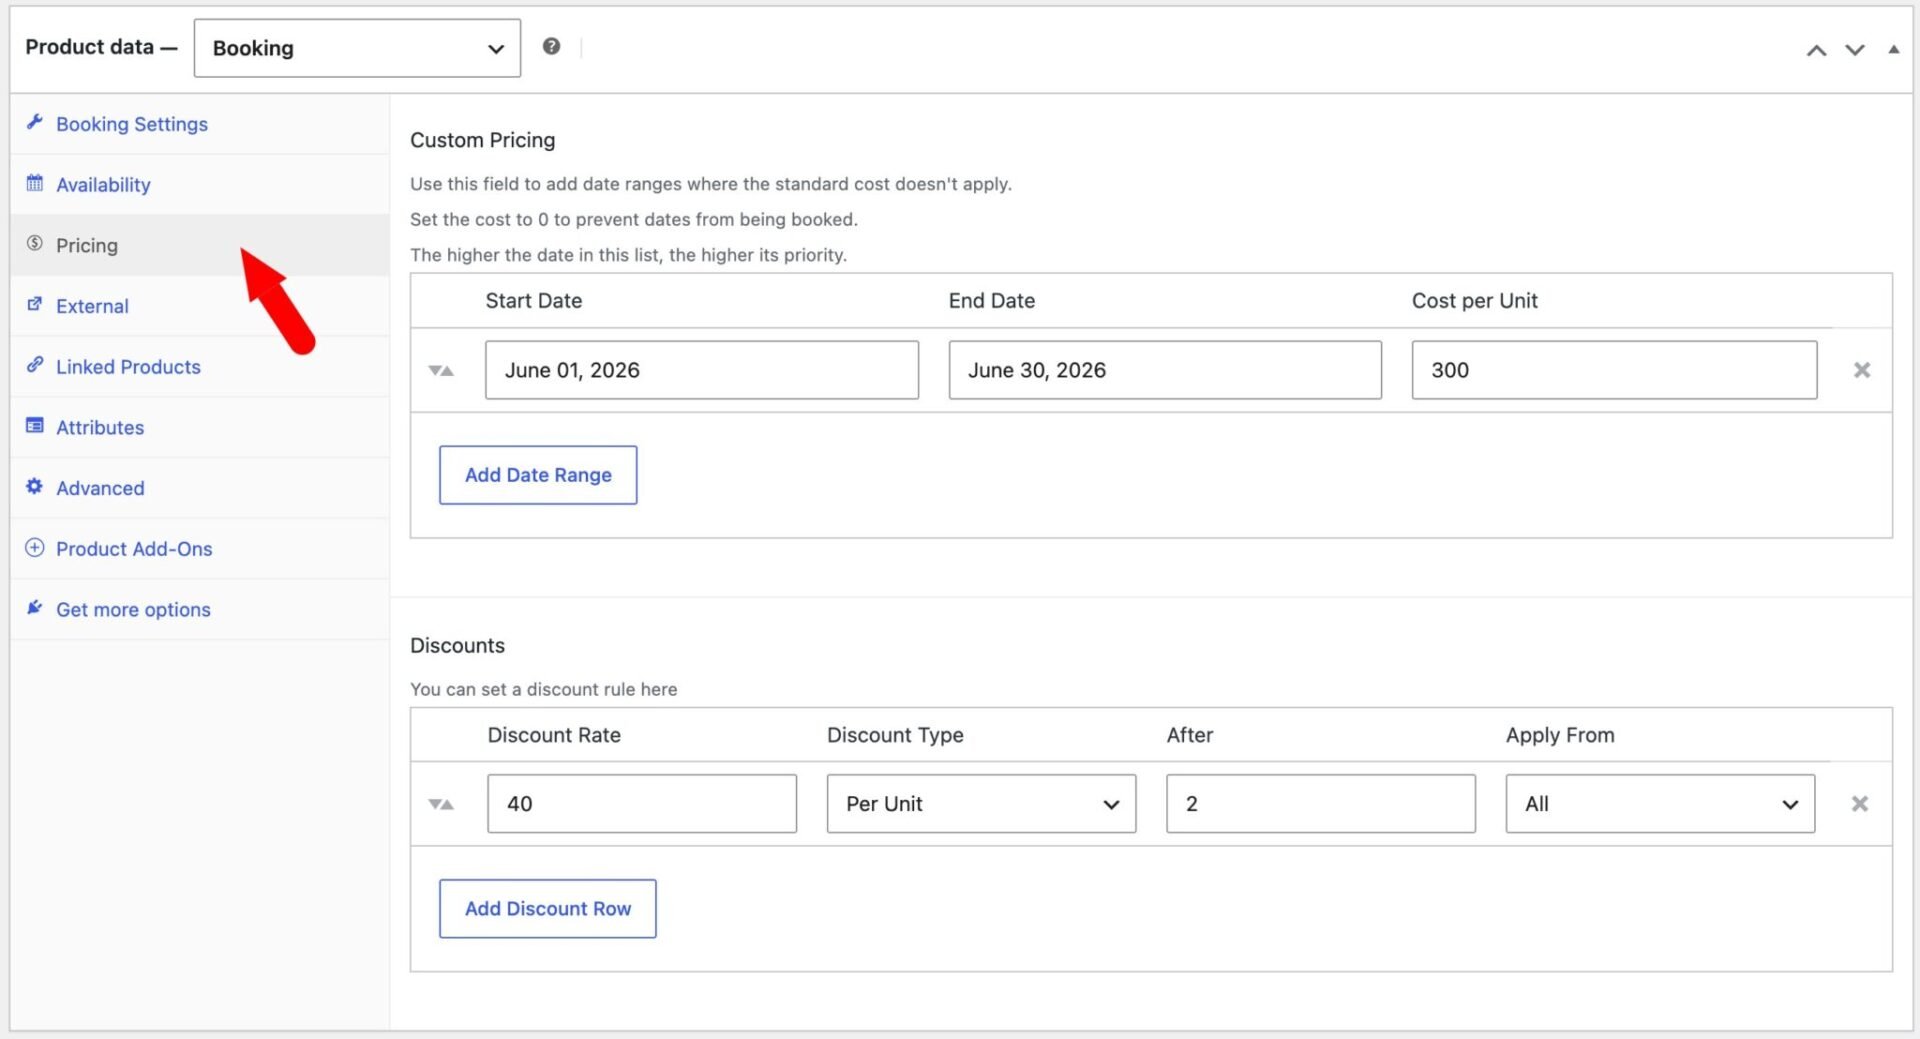
Task: Click the sort handle beside the date range
Action: coord(442,370)
